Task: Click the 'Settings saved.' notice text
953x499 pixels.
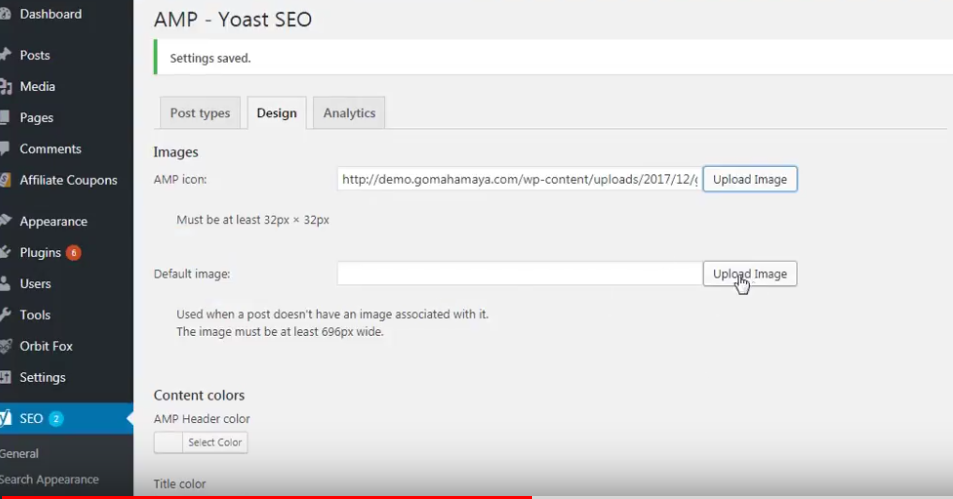Action: coord(210,58)
